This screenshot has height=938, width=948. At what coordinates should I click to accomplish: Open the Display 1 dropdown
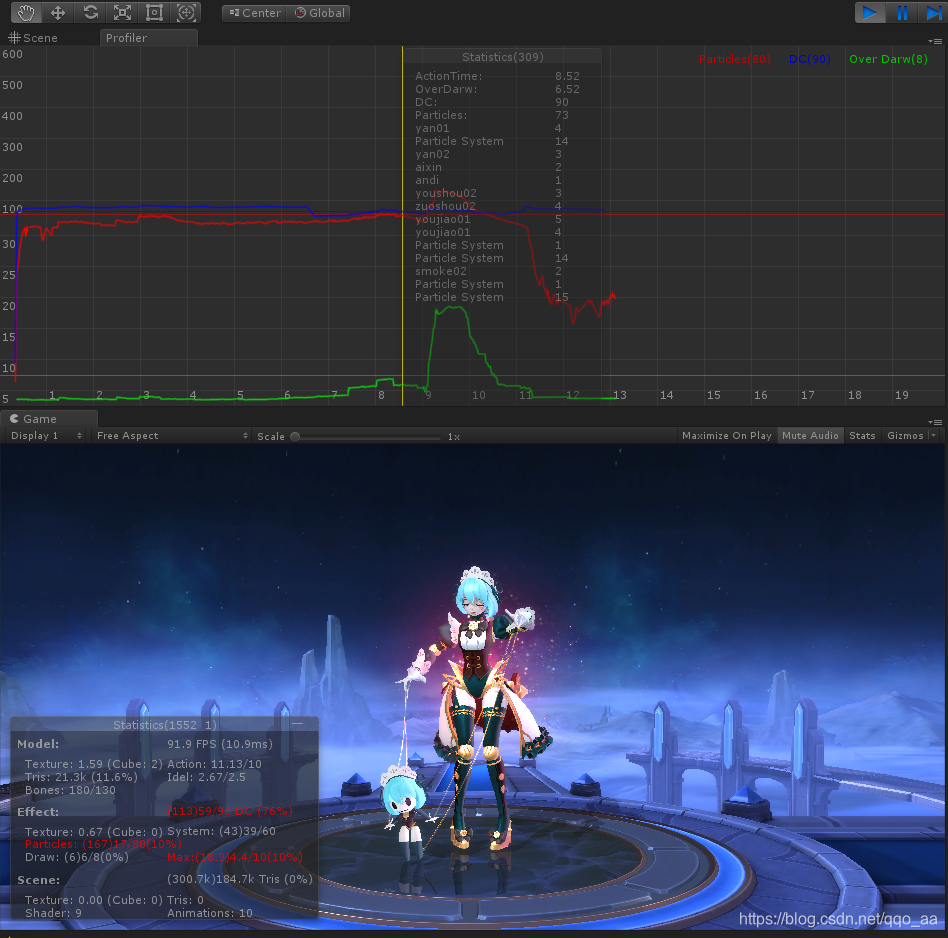[x=45, y=435]
